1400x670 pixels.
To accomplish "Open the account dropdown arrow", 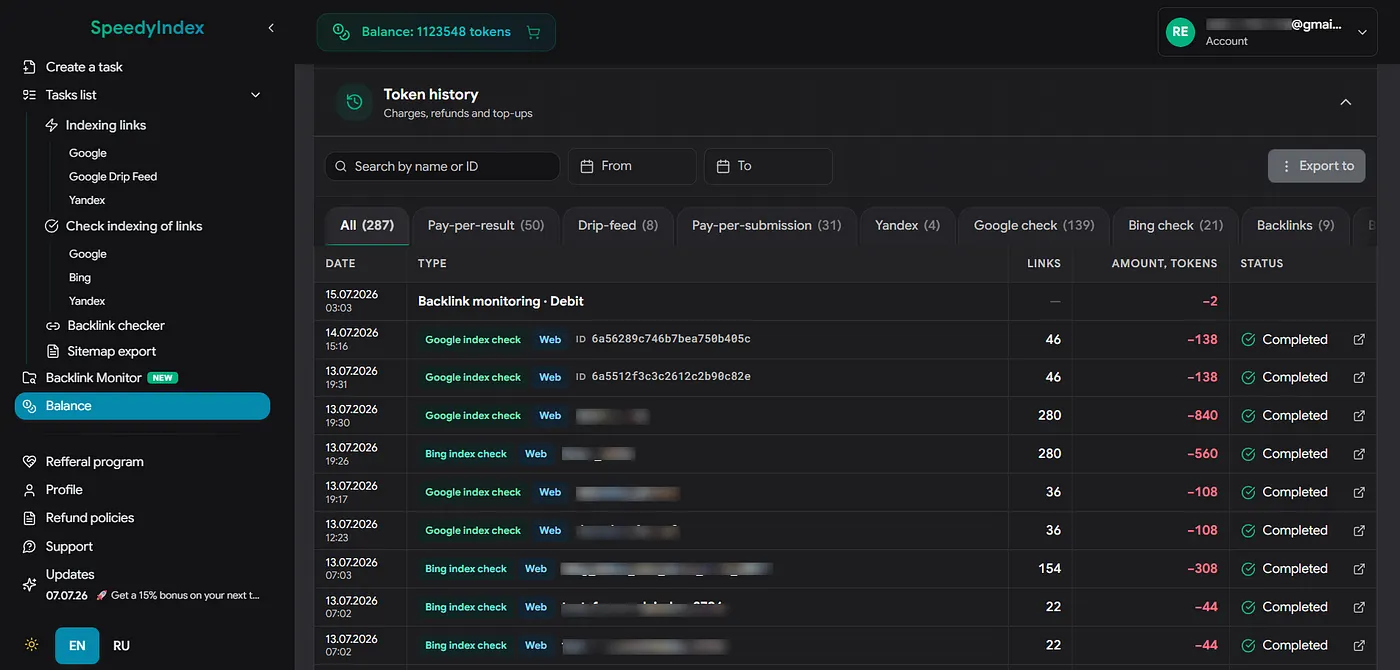I will [1361, 32].
